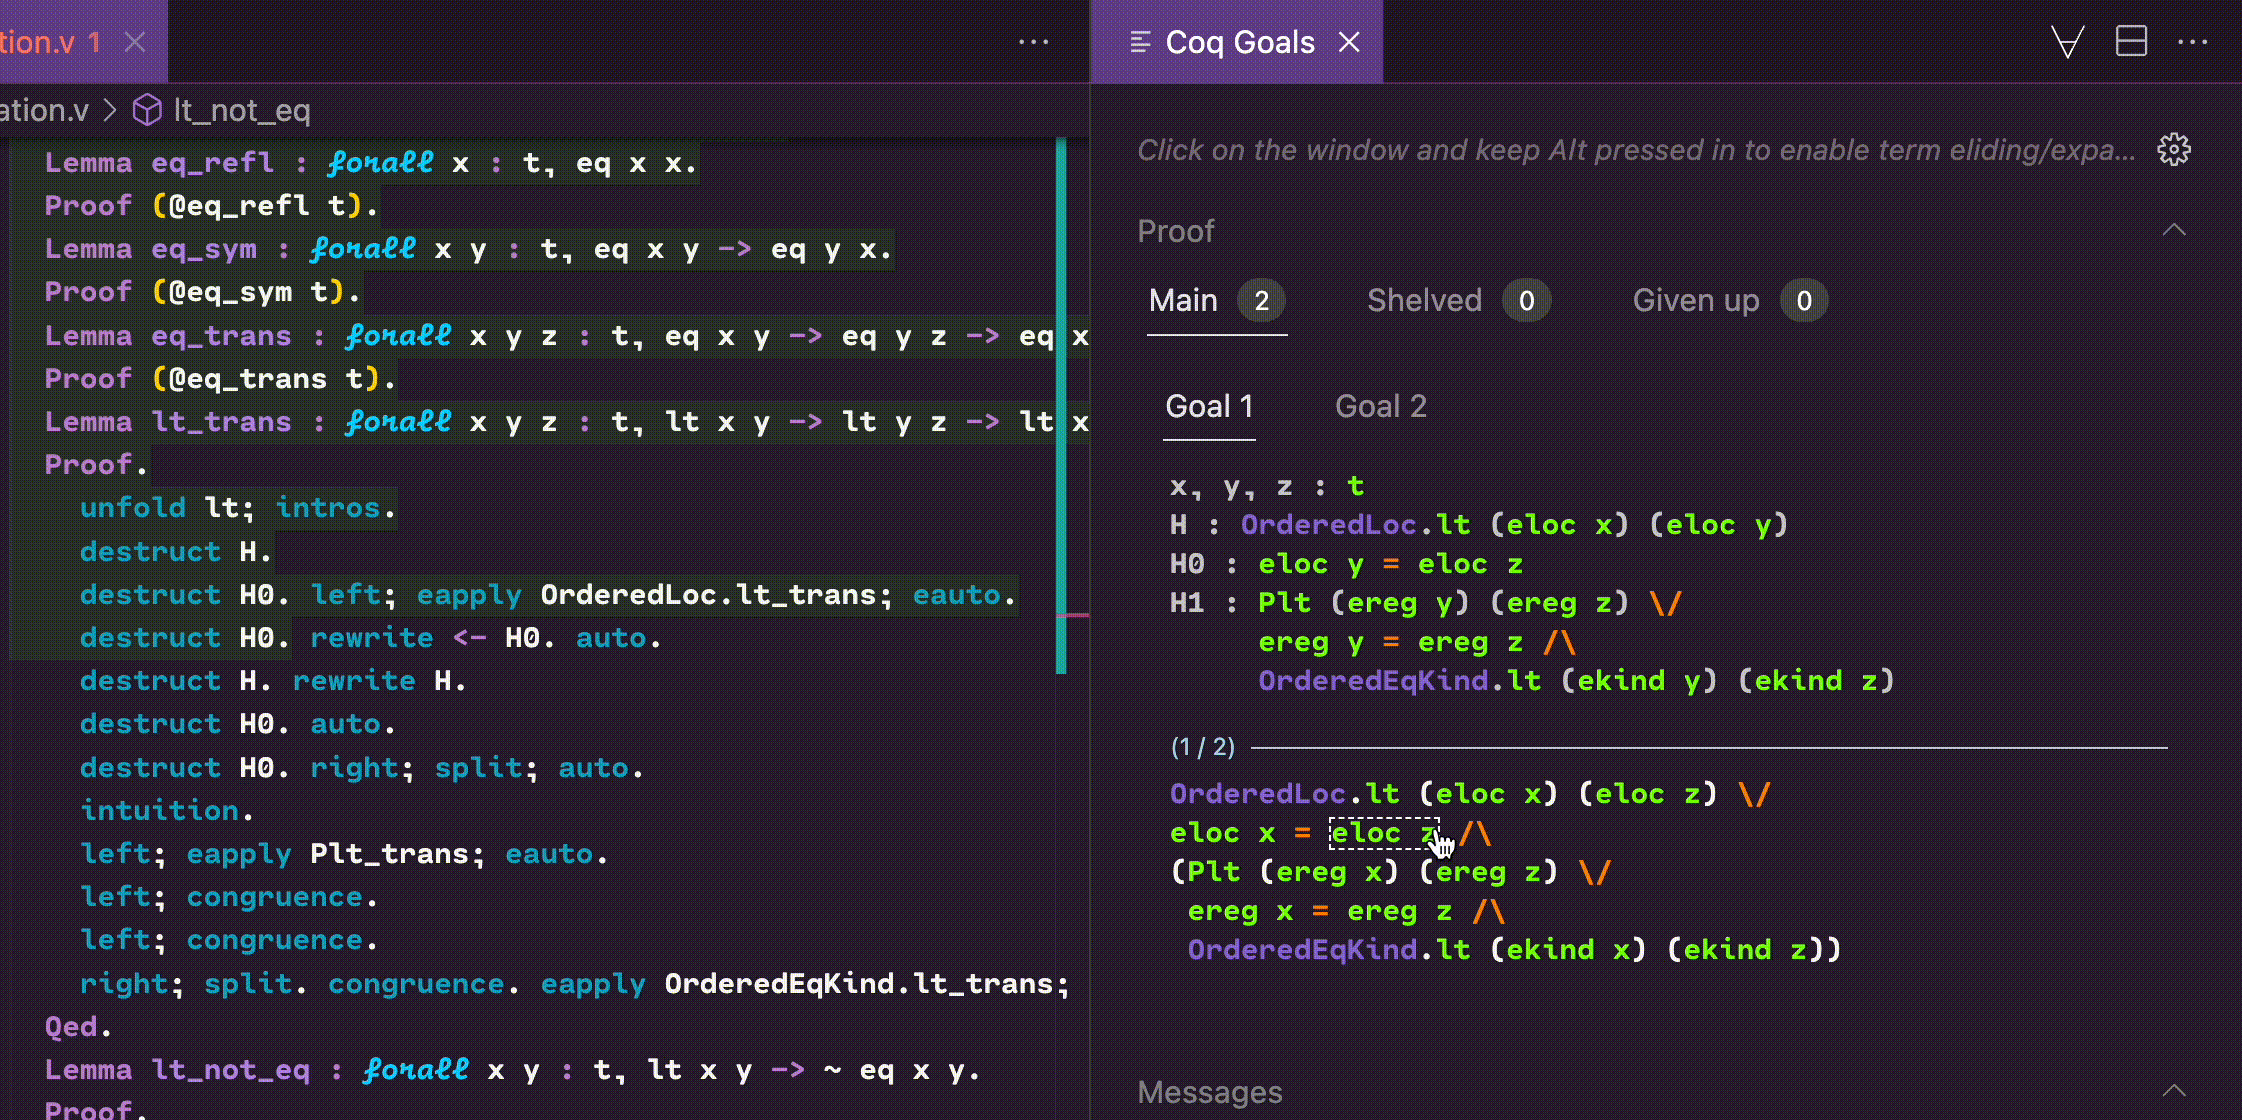Click the Coq prover icon in toolbar
The width and height of the screenshot is (2242, 1120).
2067,42
